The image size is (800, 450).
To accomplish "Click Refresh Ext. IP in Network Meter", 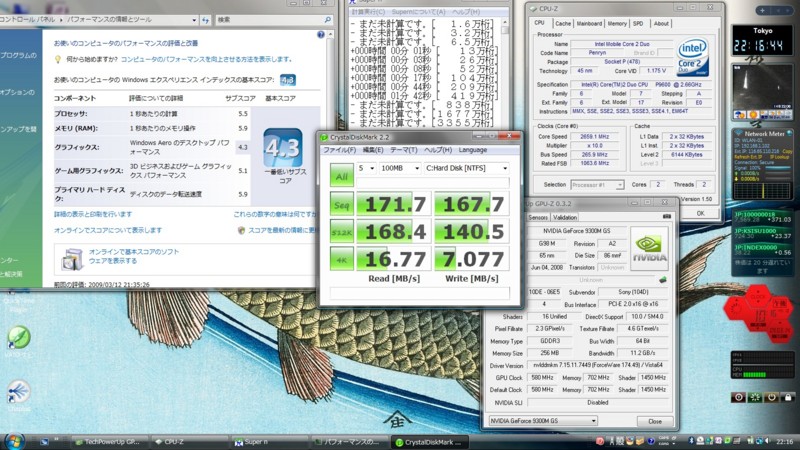I will (748, 157).
